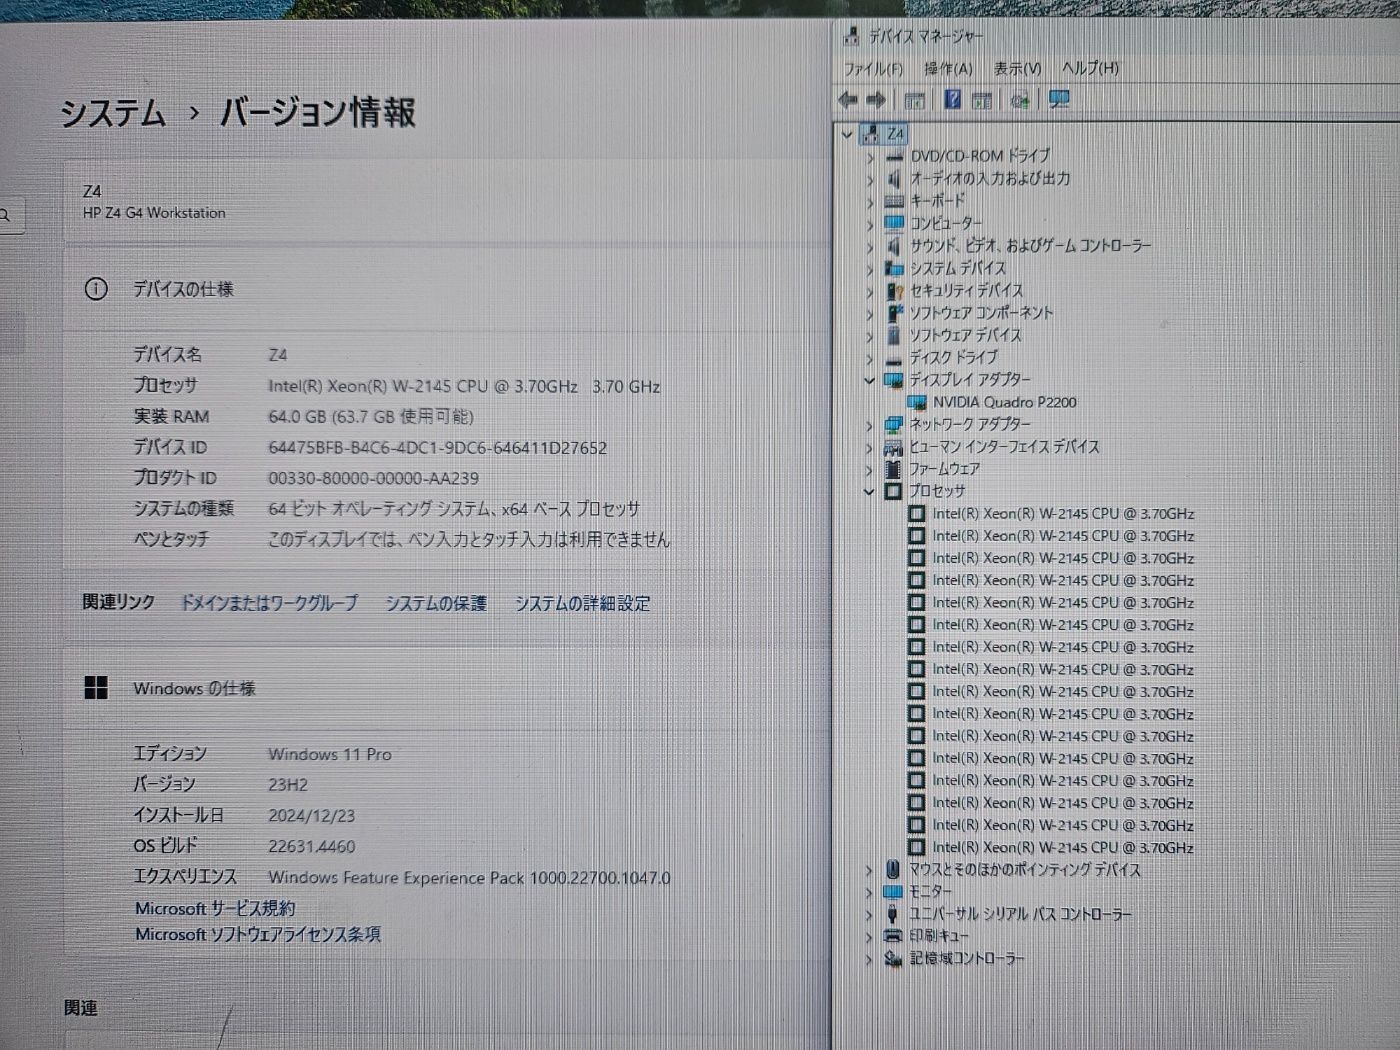The image size is (1400, 1050).
Task: Click the NVIDIA Quadro P2200 adapter icon
Action: pyautogui.click(x=916, y=402)
